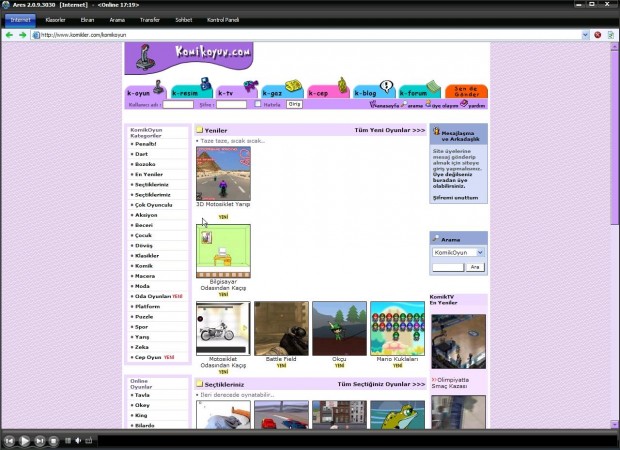The width and height of the screenshot is (620, 450).
Task: Click the Olimpiyatta Smaç Kazası video link
Action: point(450,383)
